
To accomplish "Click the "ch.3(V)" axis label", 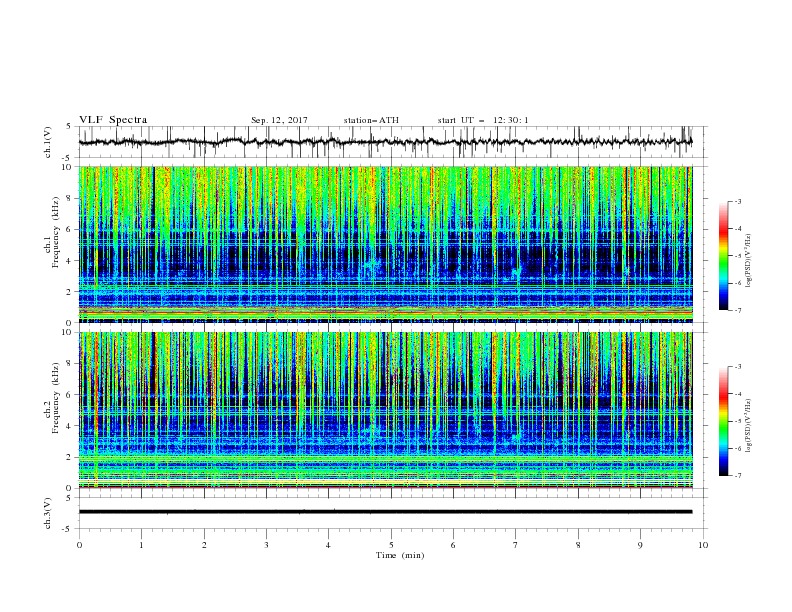I will click(48, 513).
